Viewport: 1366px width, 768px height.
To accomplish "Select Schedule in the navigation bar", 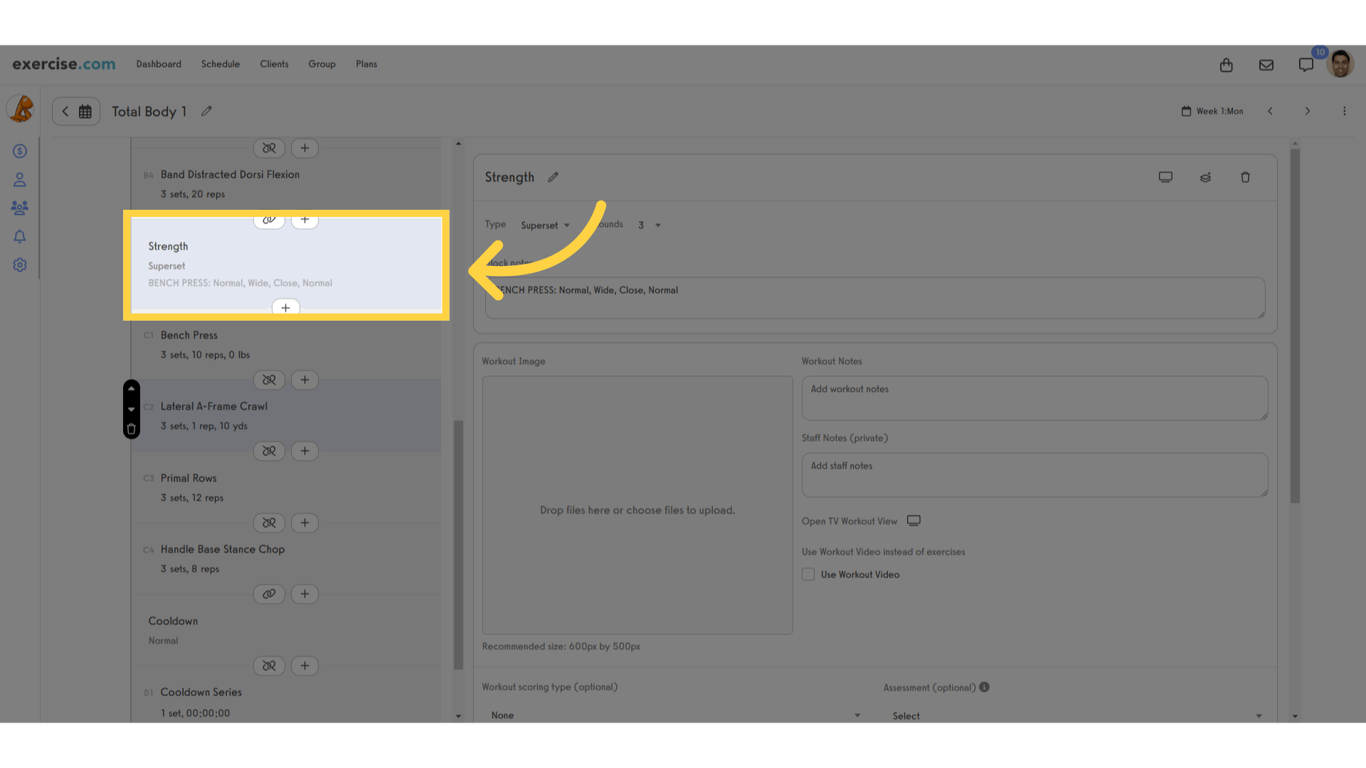I will 220,64.
